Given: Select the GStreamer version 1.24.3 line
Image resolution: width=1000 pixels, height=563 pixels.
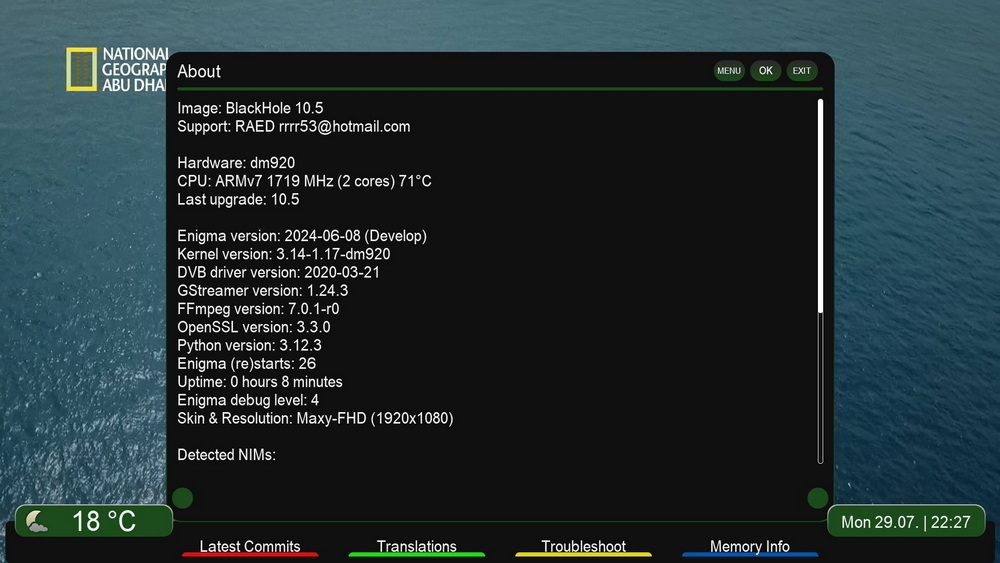Looking at the screenshot, I should click(x=263, y=291).
